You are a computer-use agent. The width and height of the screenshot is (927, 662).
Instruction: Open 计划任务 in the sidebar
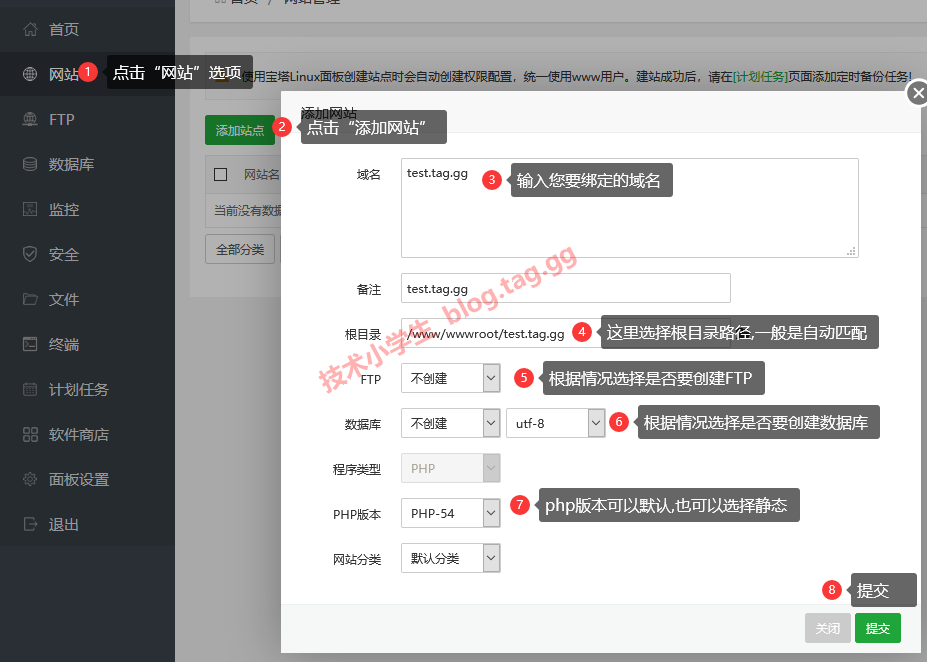pyautogui.click(x=78, y=389)
